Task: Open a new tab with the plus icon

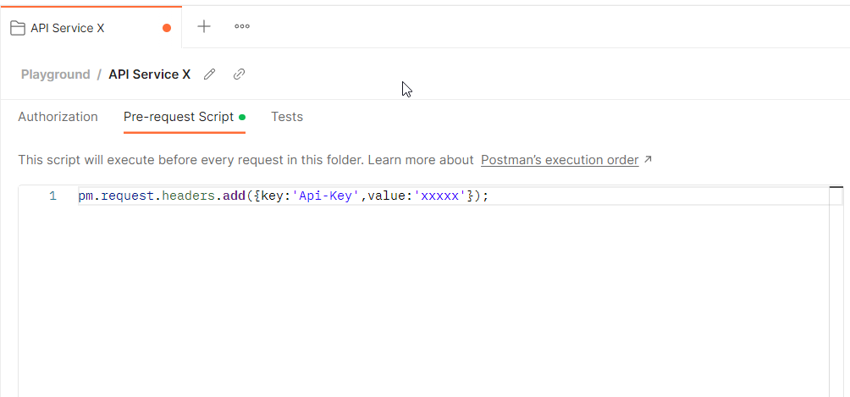Action: tap(204, 26)
